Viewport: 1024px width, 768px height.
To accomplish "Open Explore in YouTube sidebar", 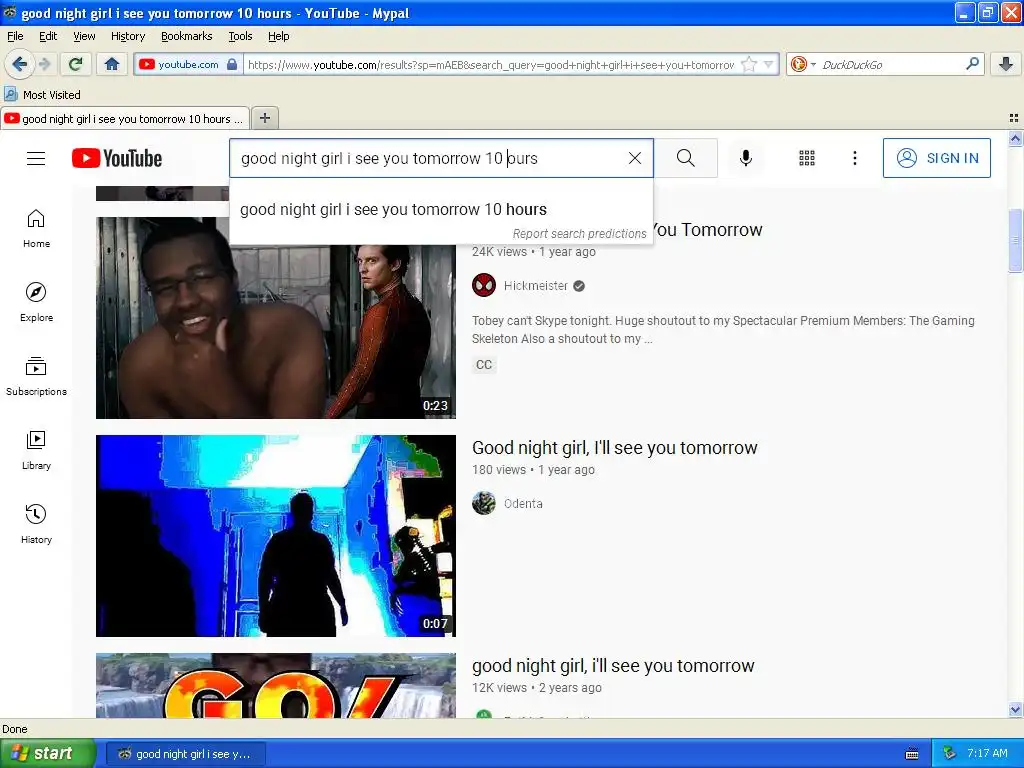I will point(36,302).
